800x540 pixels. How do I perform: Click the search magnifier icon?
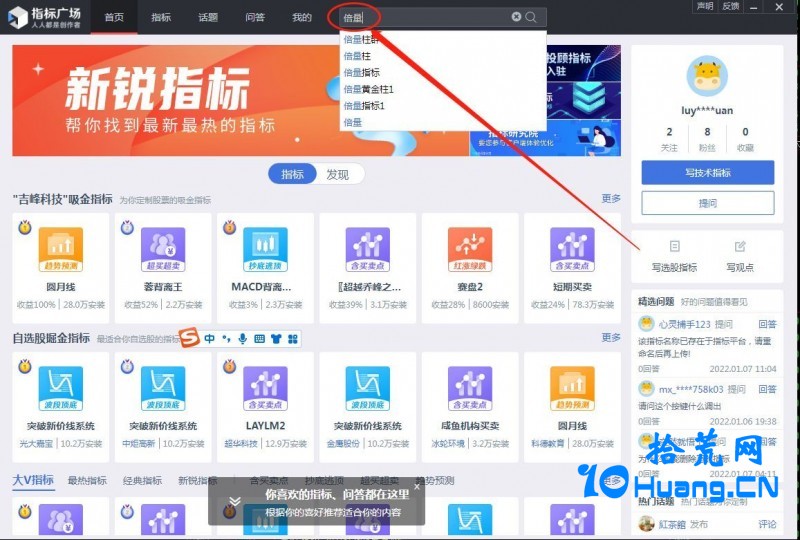coord(531,17)
